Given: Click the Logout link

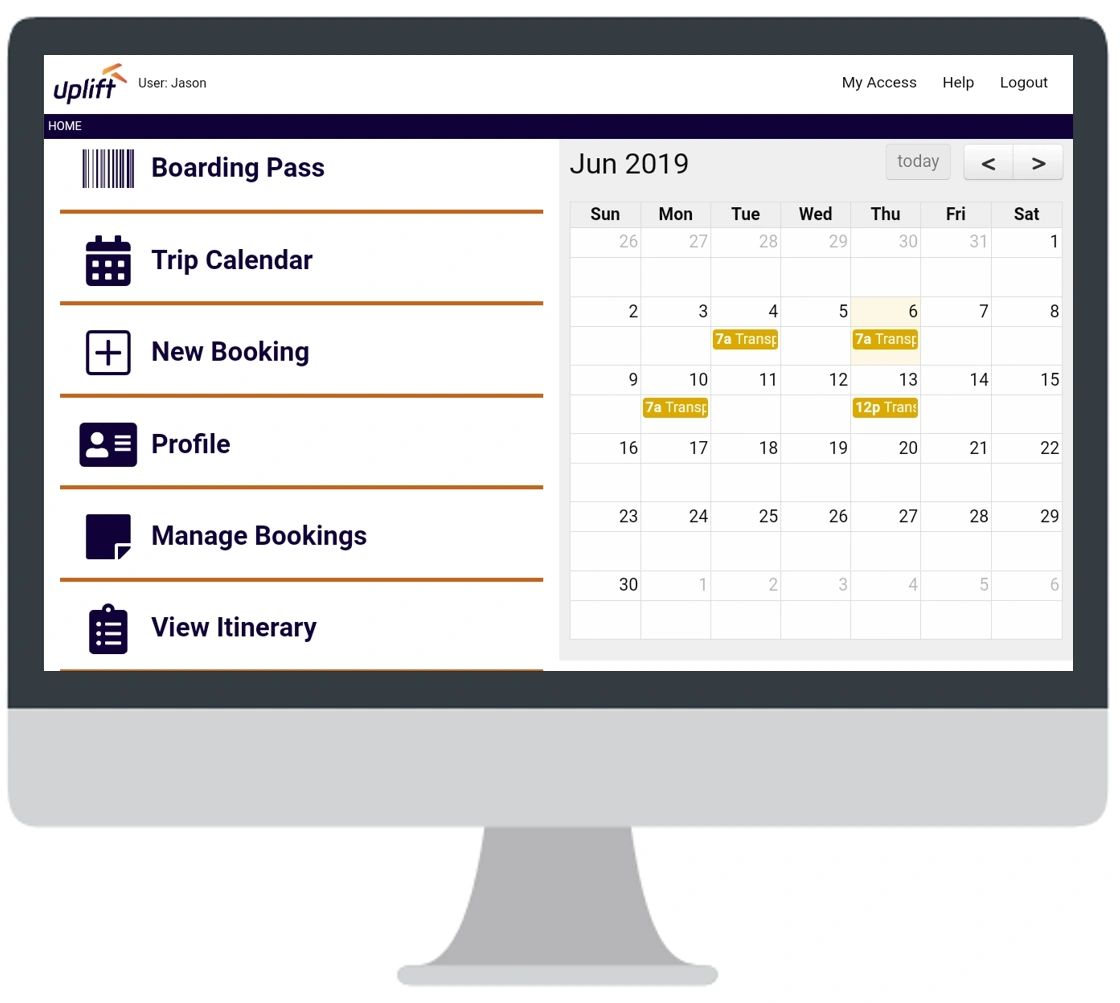Looking at the screenshot, I should point(1023,82).
